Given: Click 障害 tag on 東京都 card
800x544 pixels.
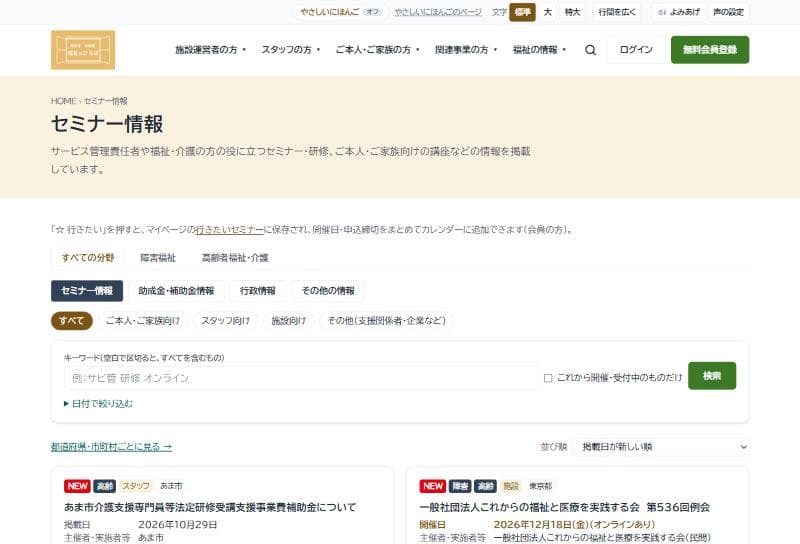Looking at the screenshot, I should [460, 486].
